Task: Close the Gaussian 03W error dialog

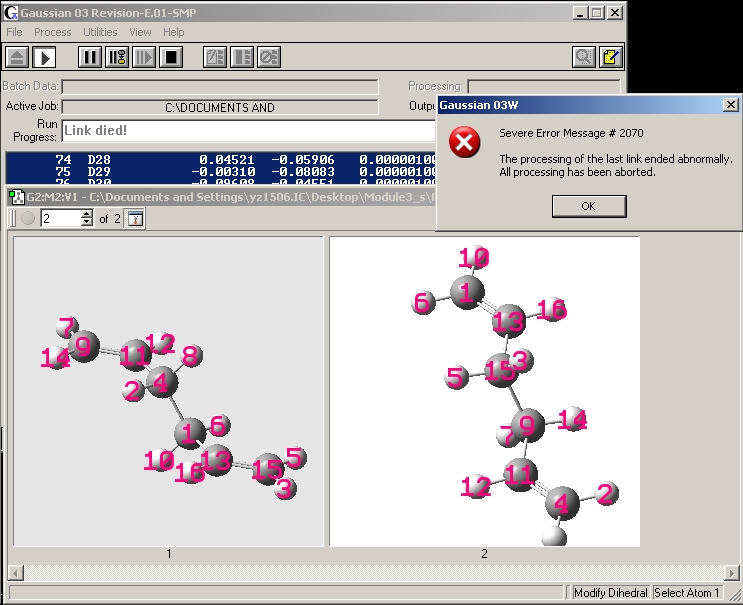Action: [x=731, y=105]
